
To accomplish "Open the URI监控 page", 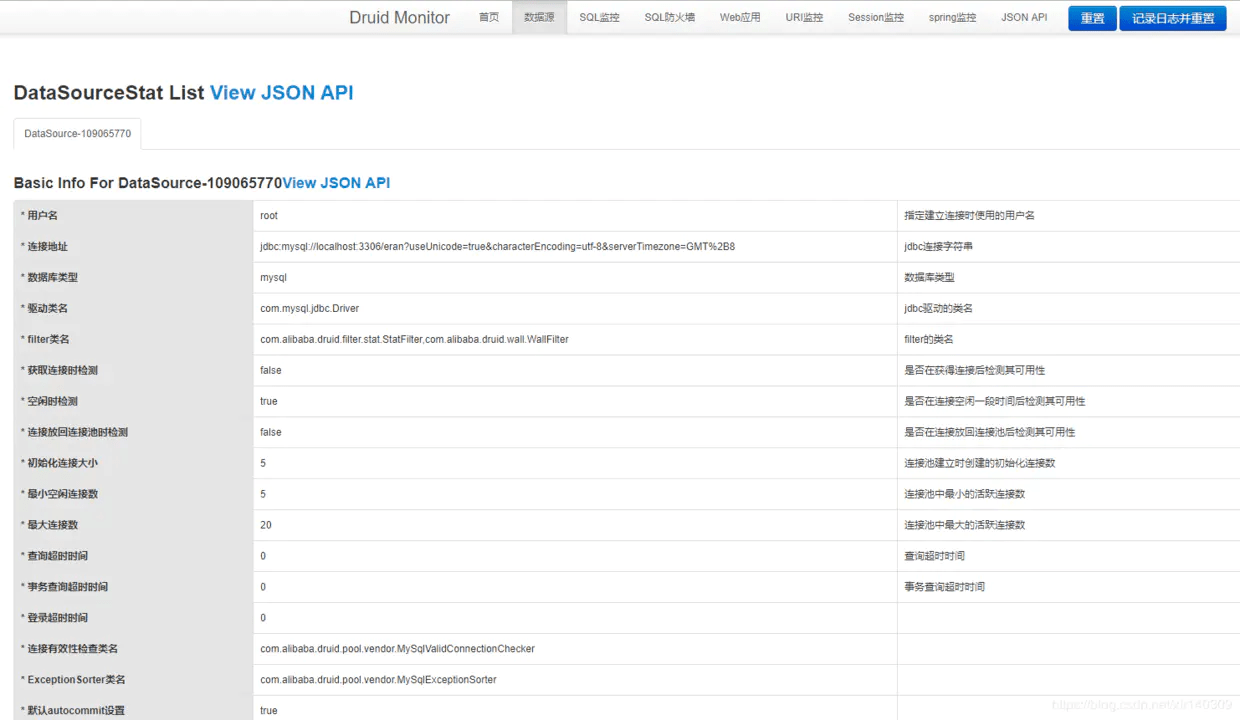I will pyautogui.click(x=804, y=18).
